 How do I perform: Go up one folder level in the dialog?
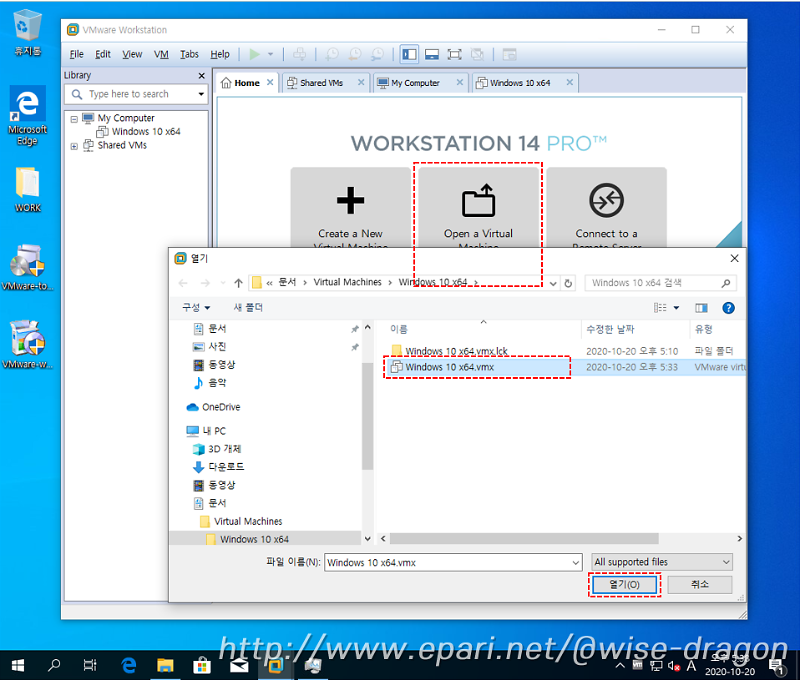coord(238,283)
